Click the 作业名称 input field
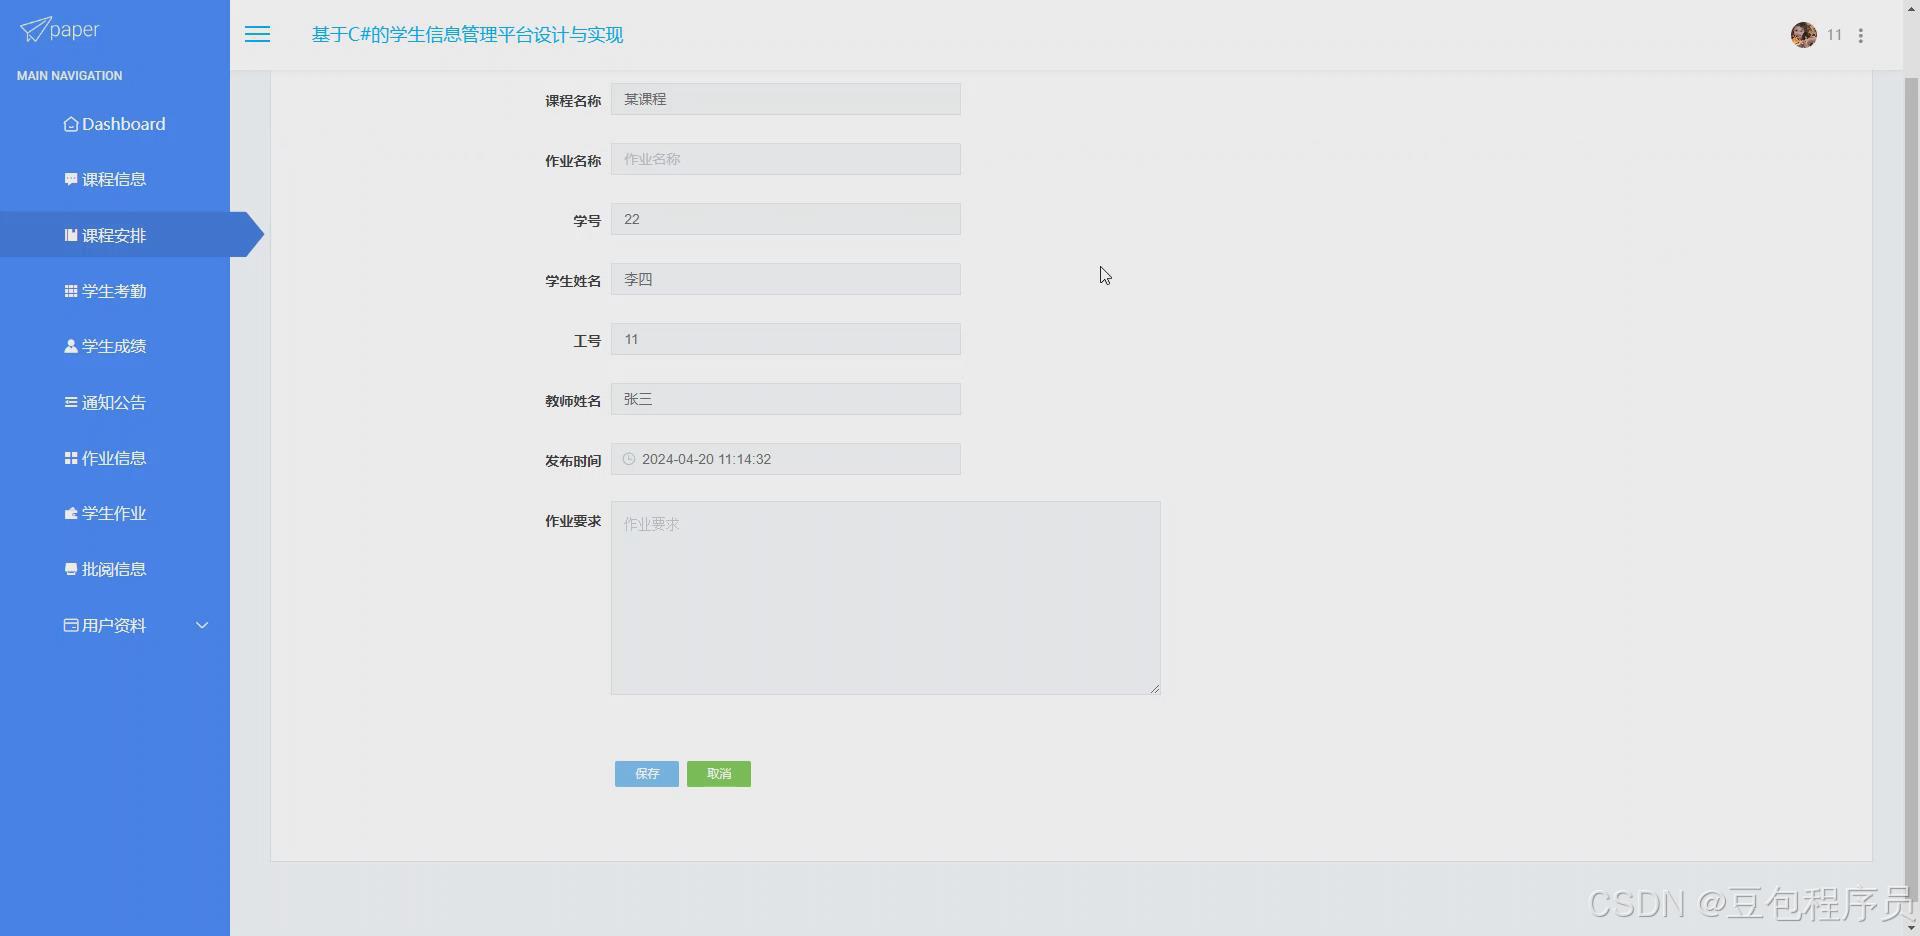The width and height of the screenshot is (1920, 936). coord(786,158)
